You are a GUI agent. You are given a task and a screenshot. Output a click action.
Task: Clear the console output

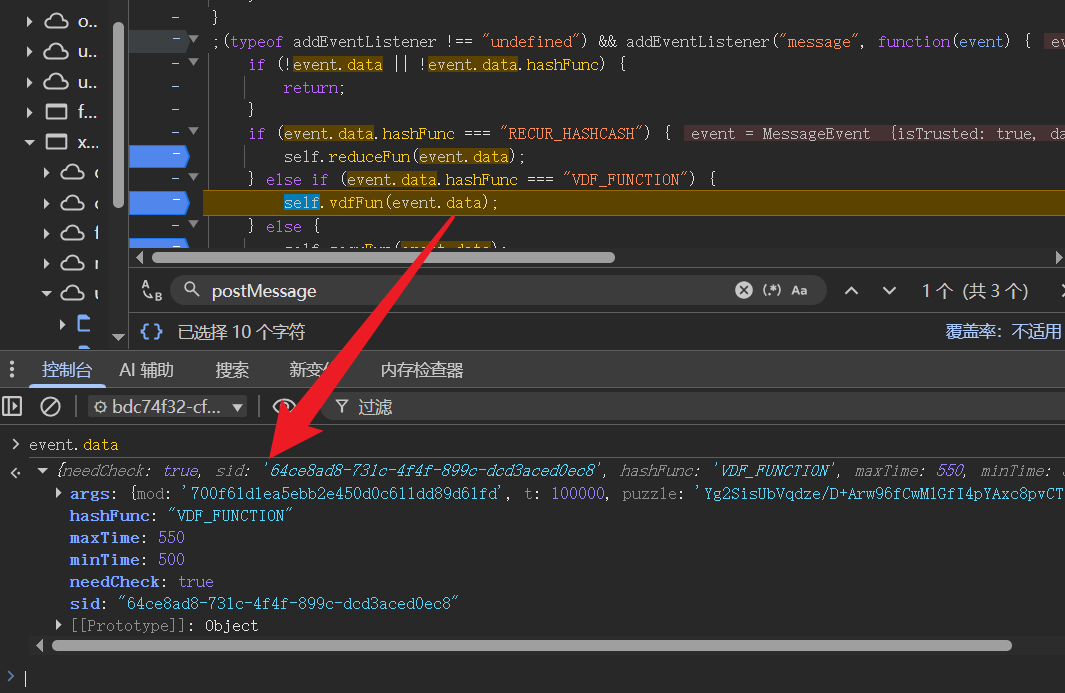click(x=50, y=406)
